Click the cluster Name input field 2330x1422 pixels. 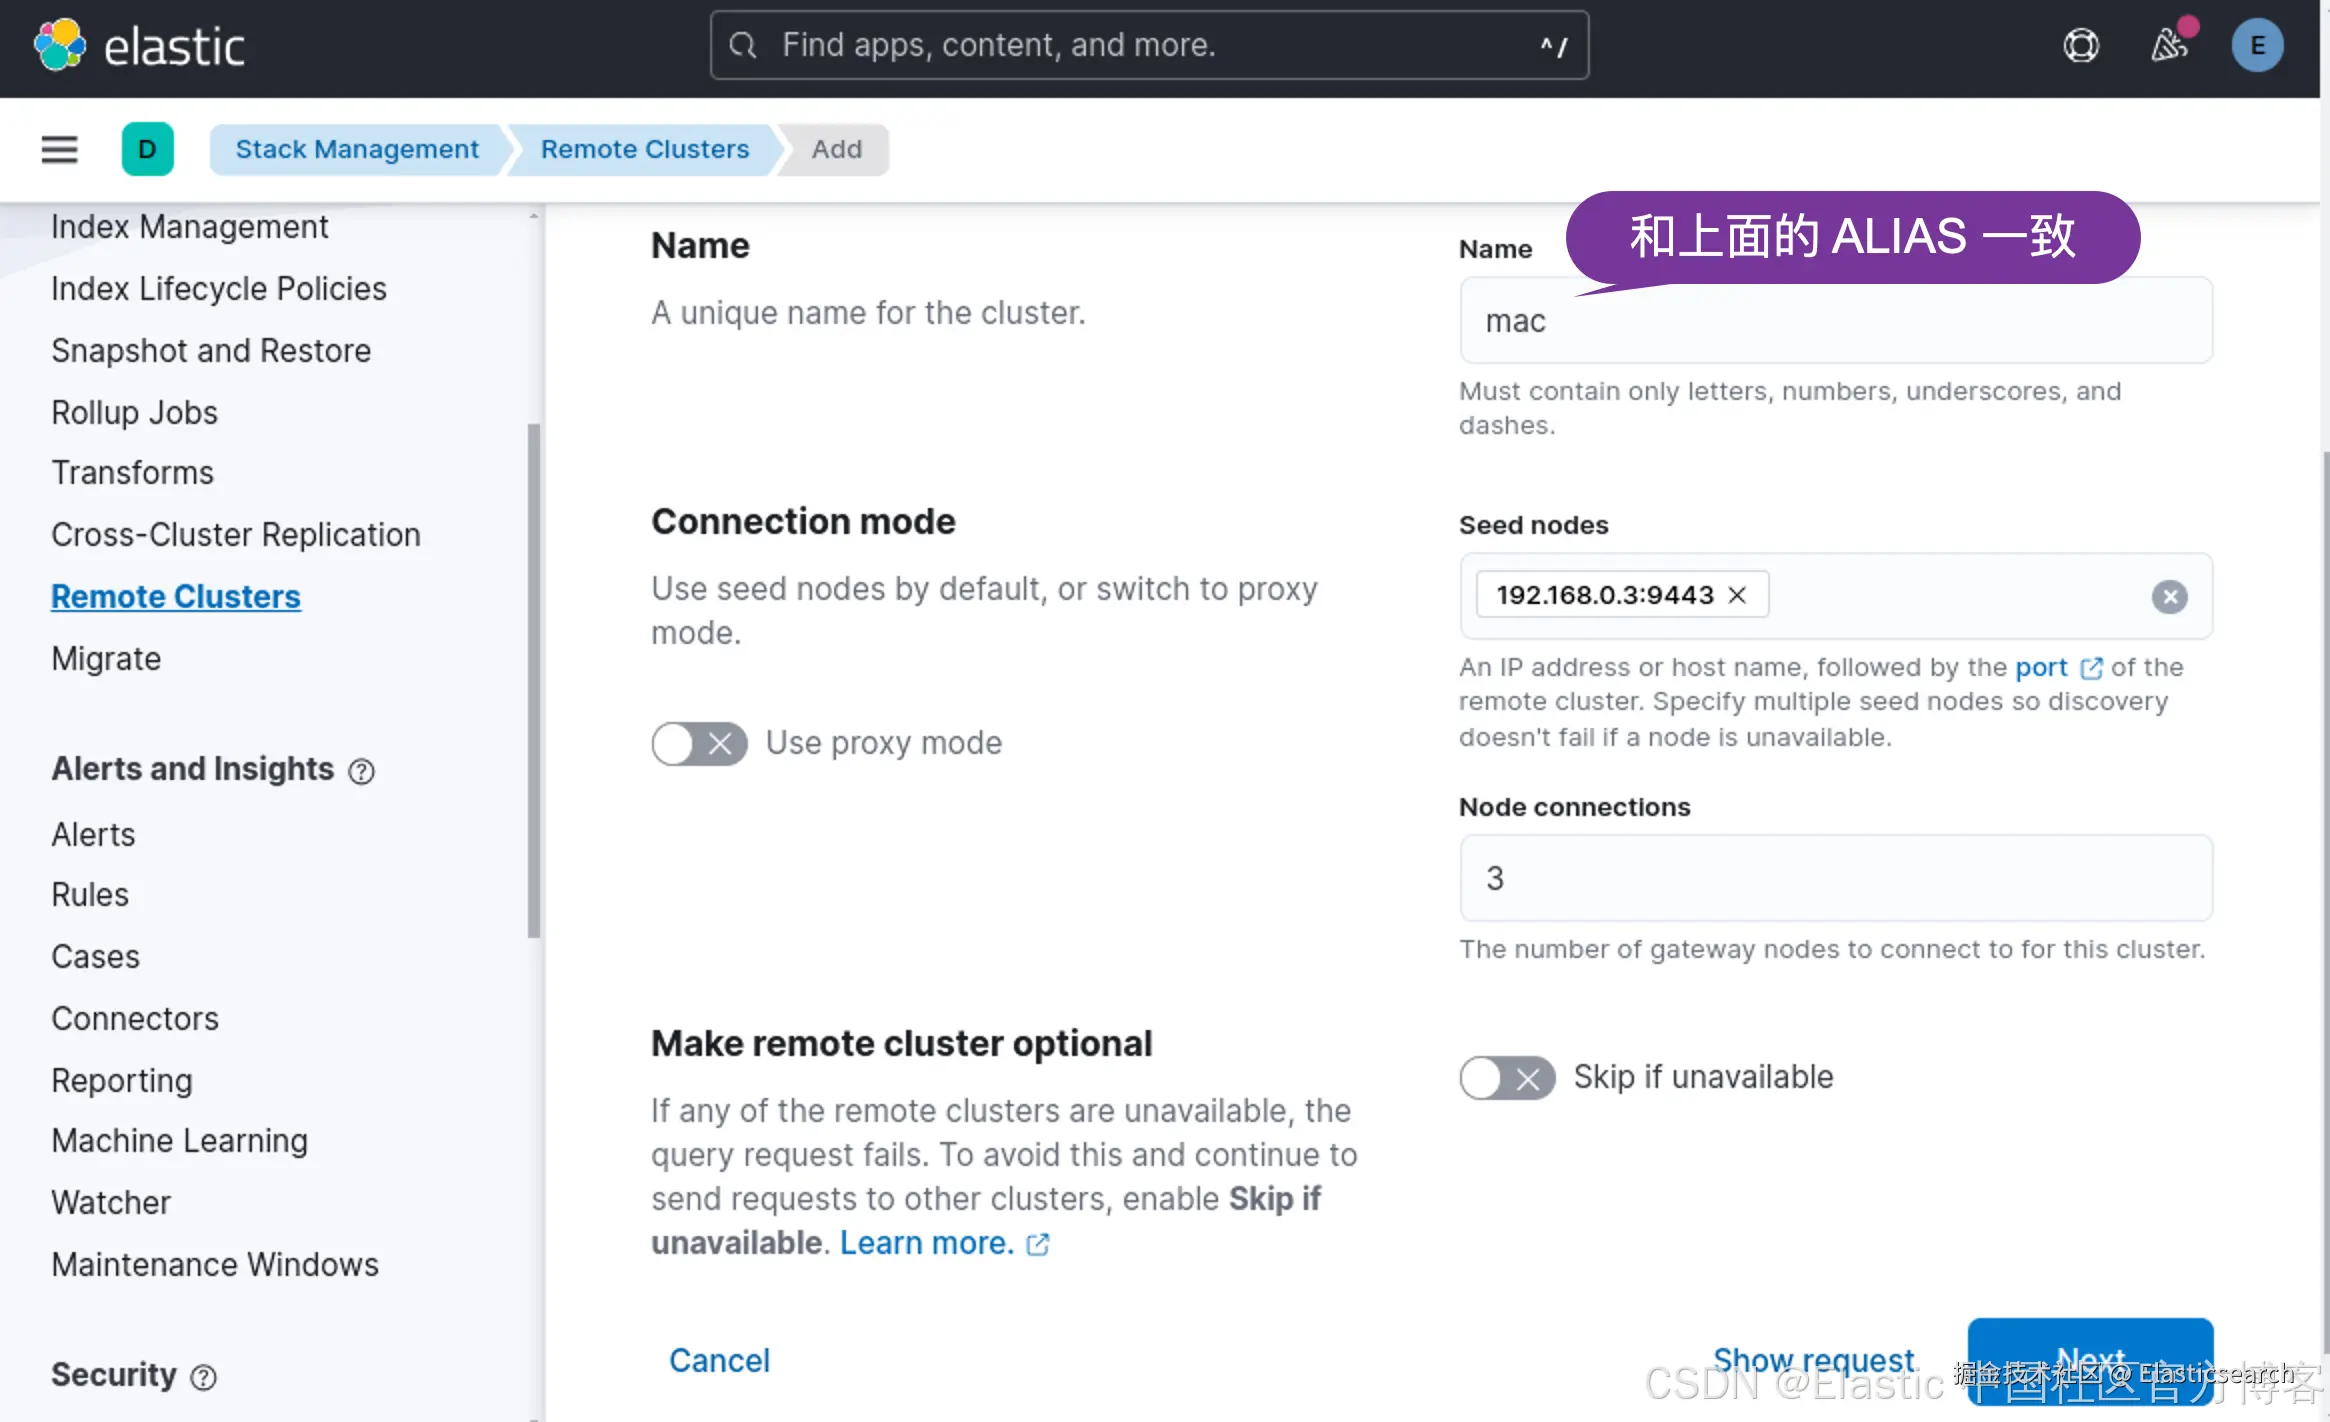[1835, 321]
